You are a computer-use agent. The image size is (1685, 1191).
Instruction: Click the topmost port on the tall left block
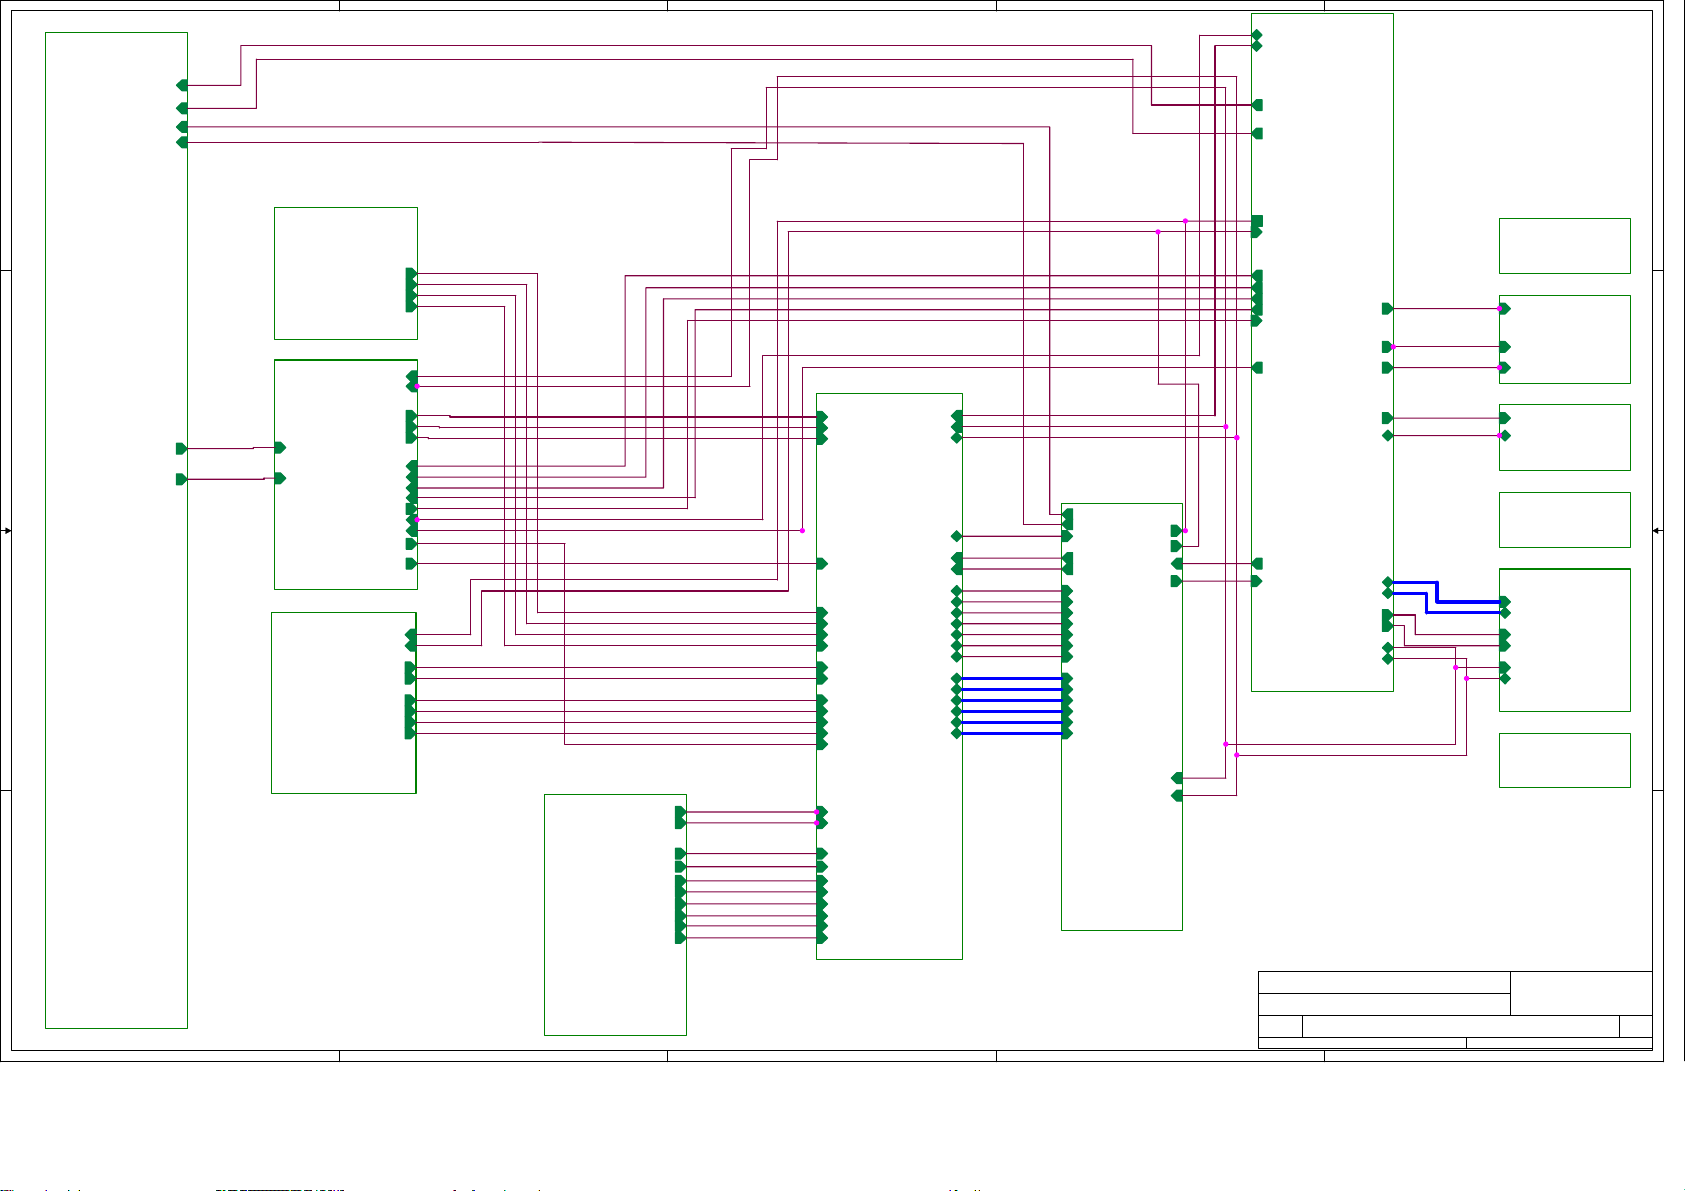[182, 86]
